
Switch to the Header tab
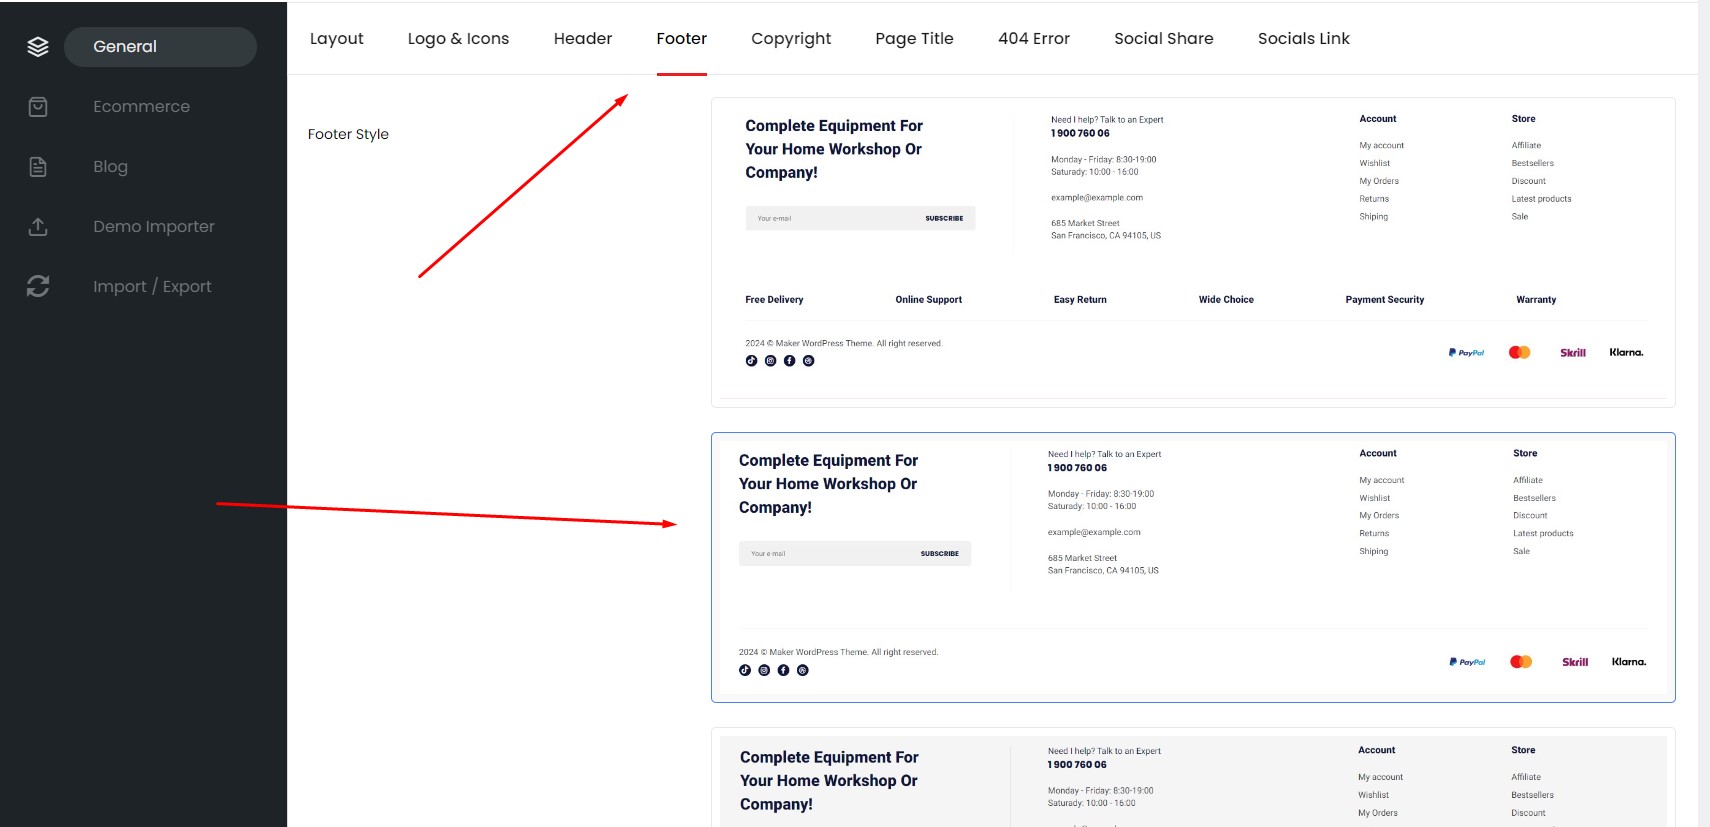coord(583,39)
